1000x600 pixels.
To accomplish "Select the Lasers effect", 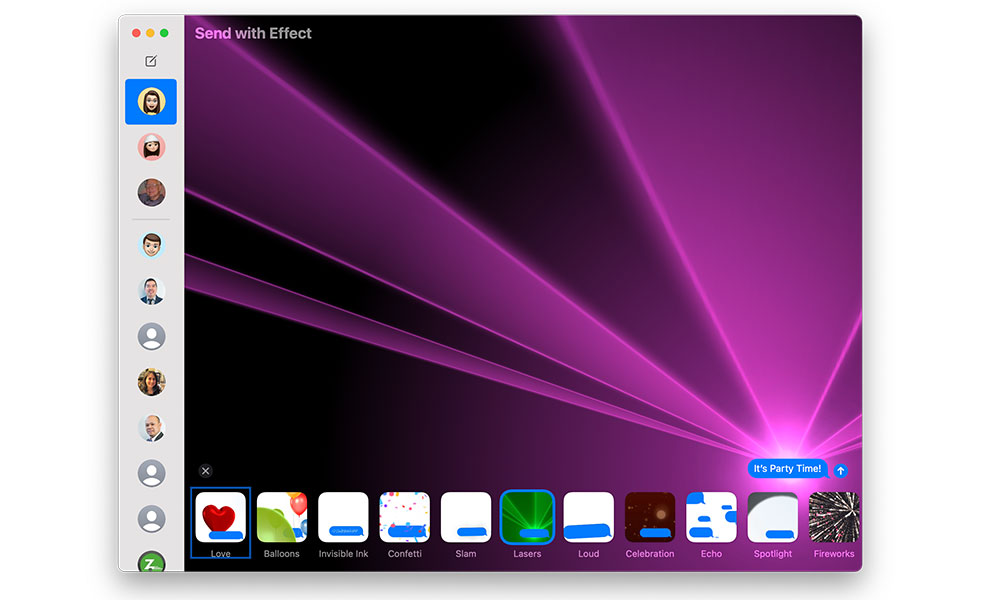I will pyautogui.click(x=527, y=517).
